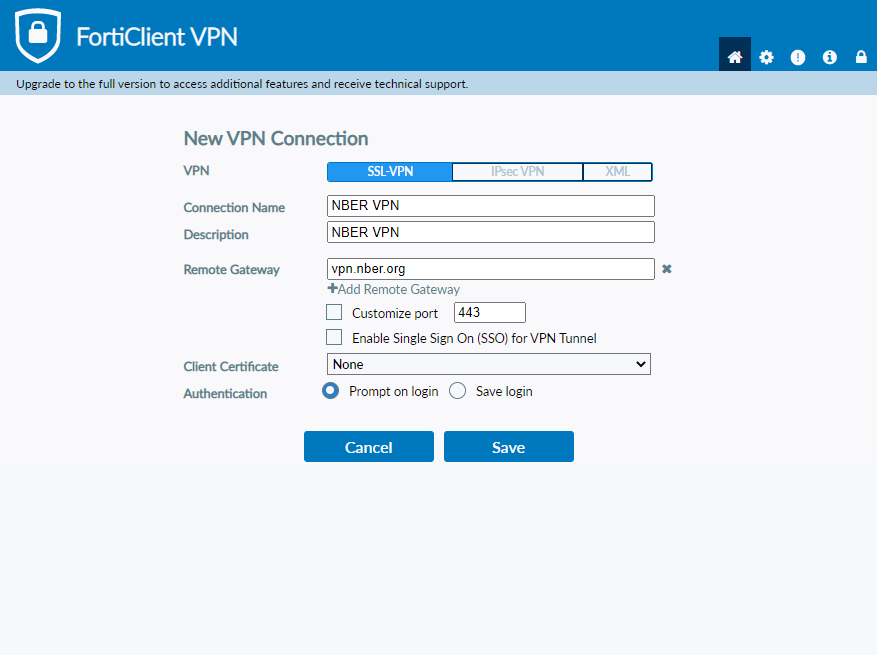Click the padlock icon in header
877x655 pixels.
point(860,57)
